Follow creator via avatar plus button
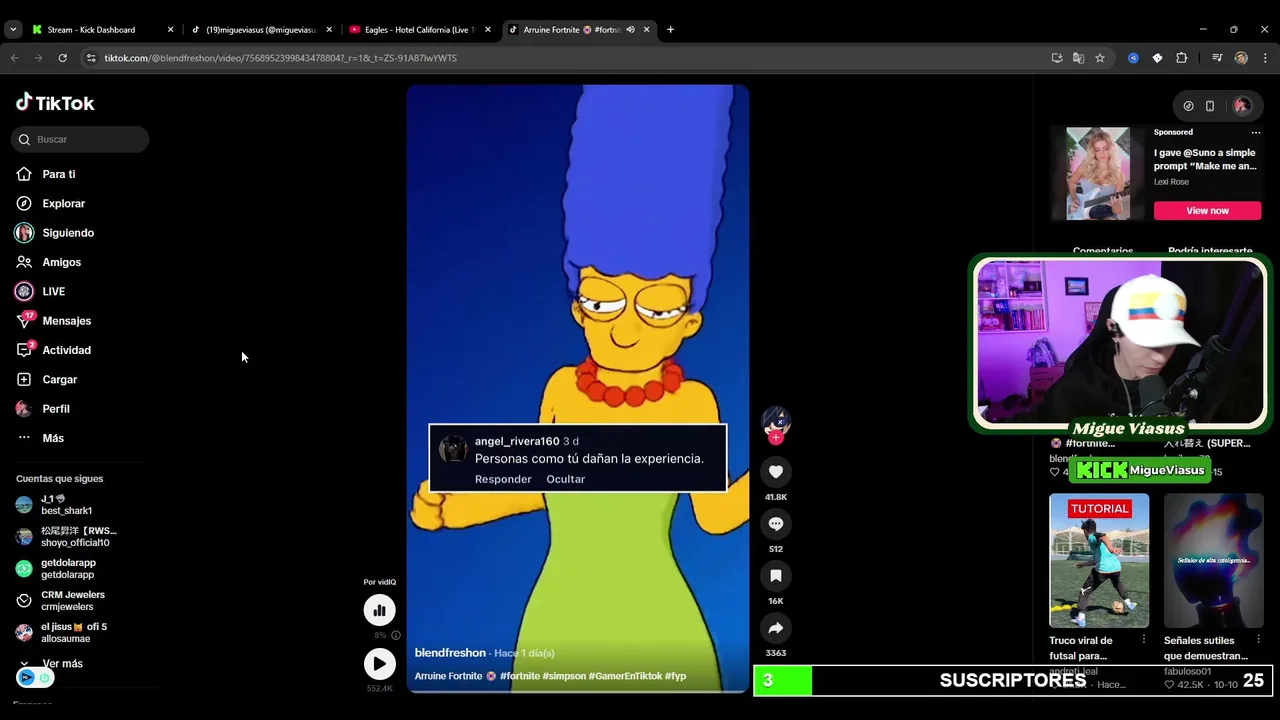Image resolution: width=1280 pixels, height=720 pixels. [x=775, y=438]
